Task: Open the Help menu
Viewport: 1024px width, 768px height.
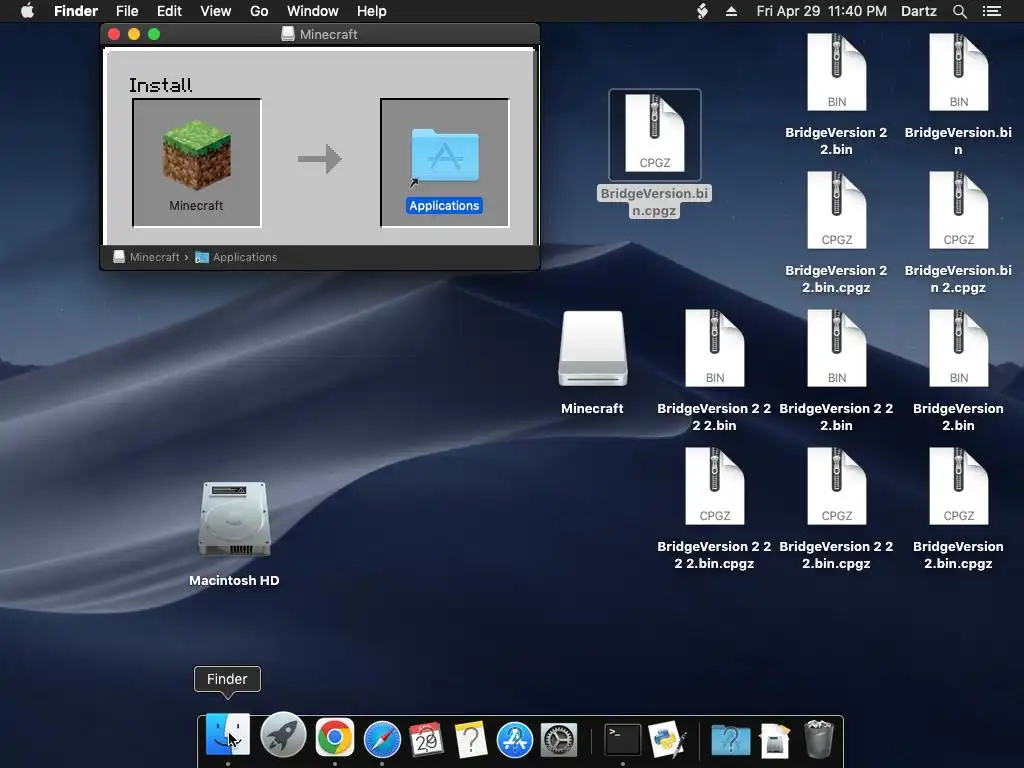Action: pos(372,11)
